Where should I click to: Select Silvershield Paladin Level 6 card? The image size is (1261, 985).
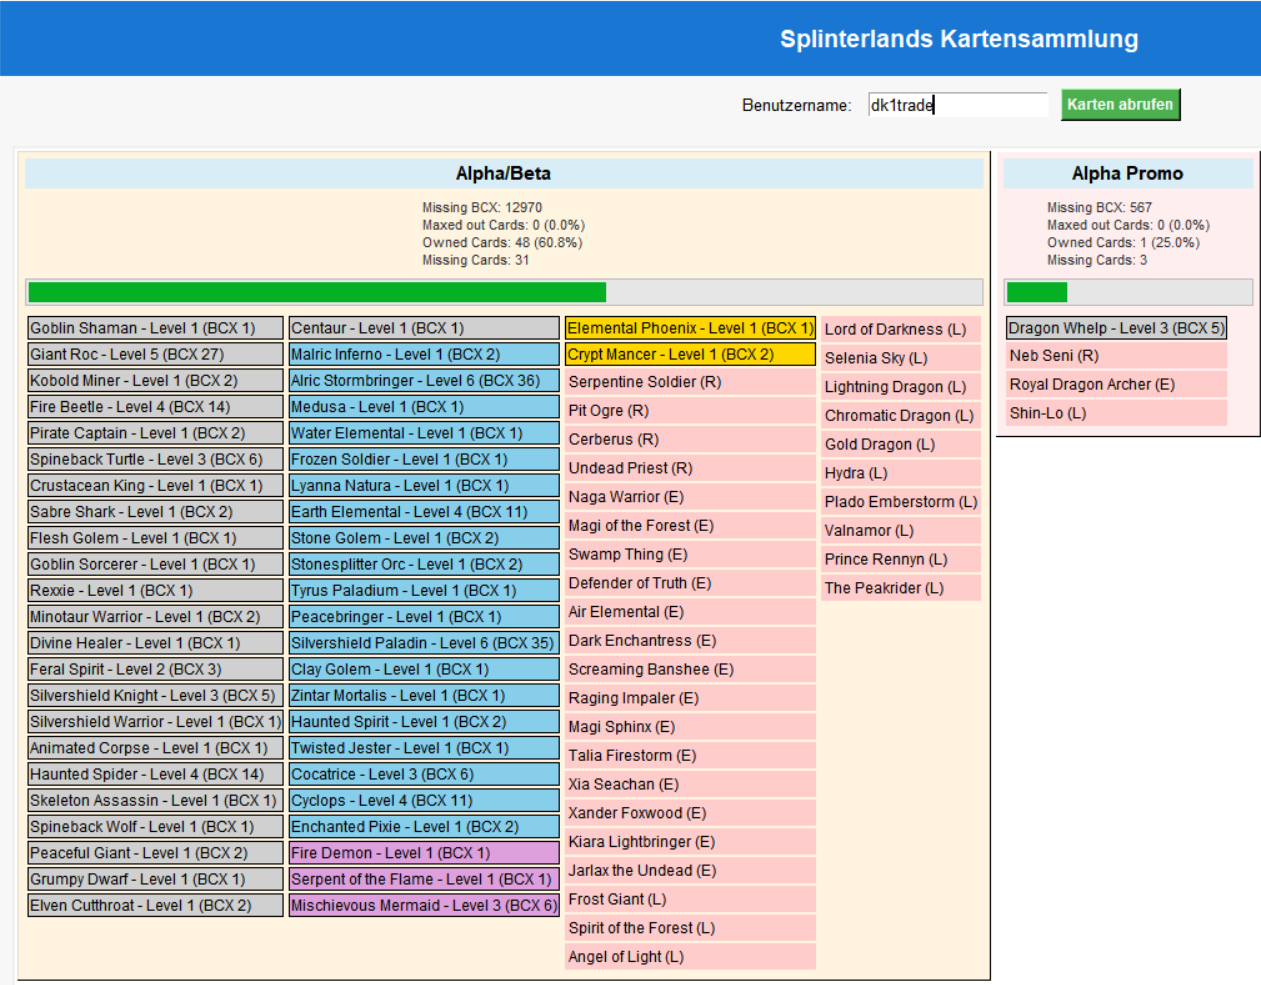coord(424,643)
